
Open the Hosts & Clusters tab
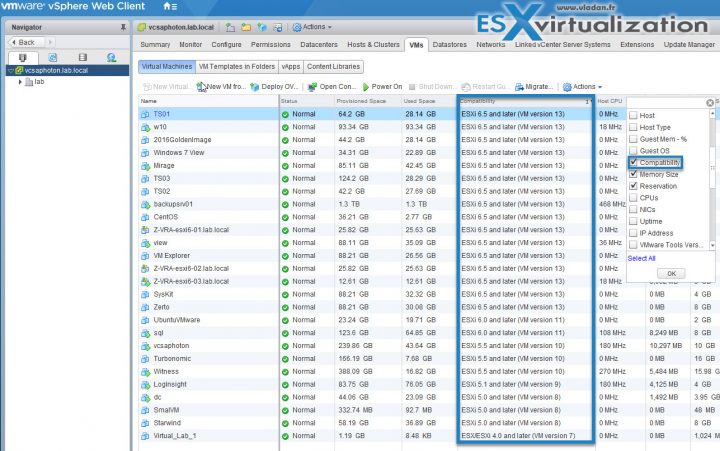[x=373, y=45]
